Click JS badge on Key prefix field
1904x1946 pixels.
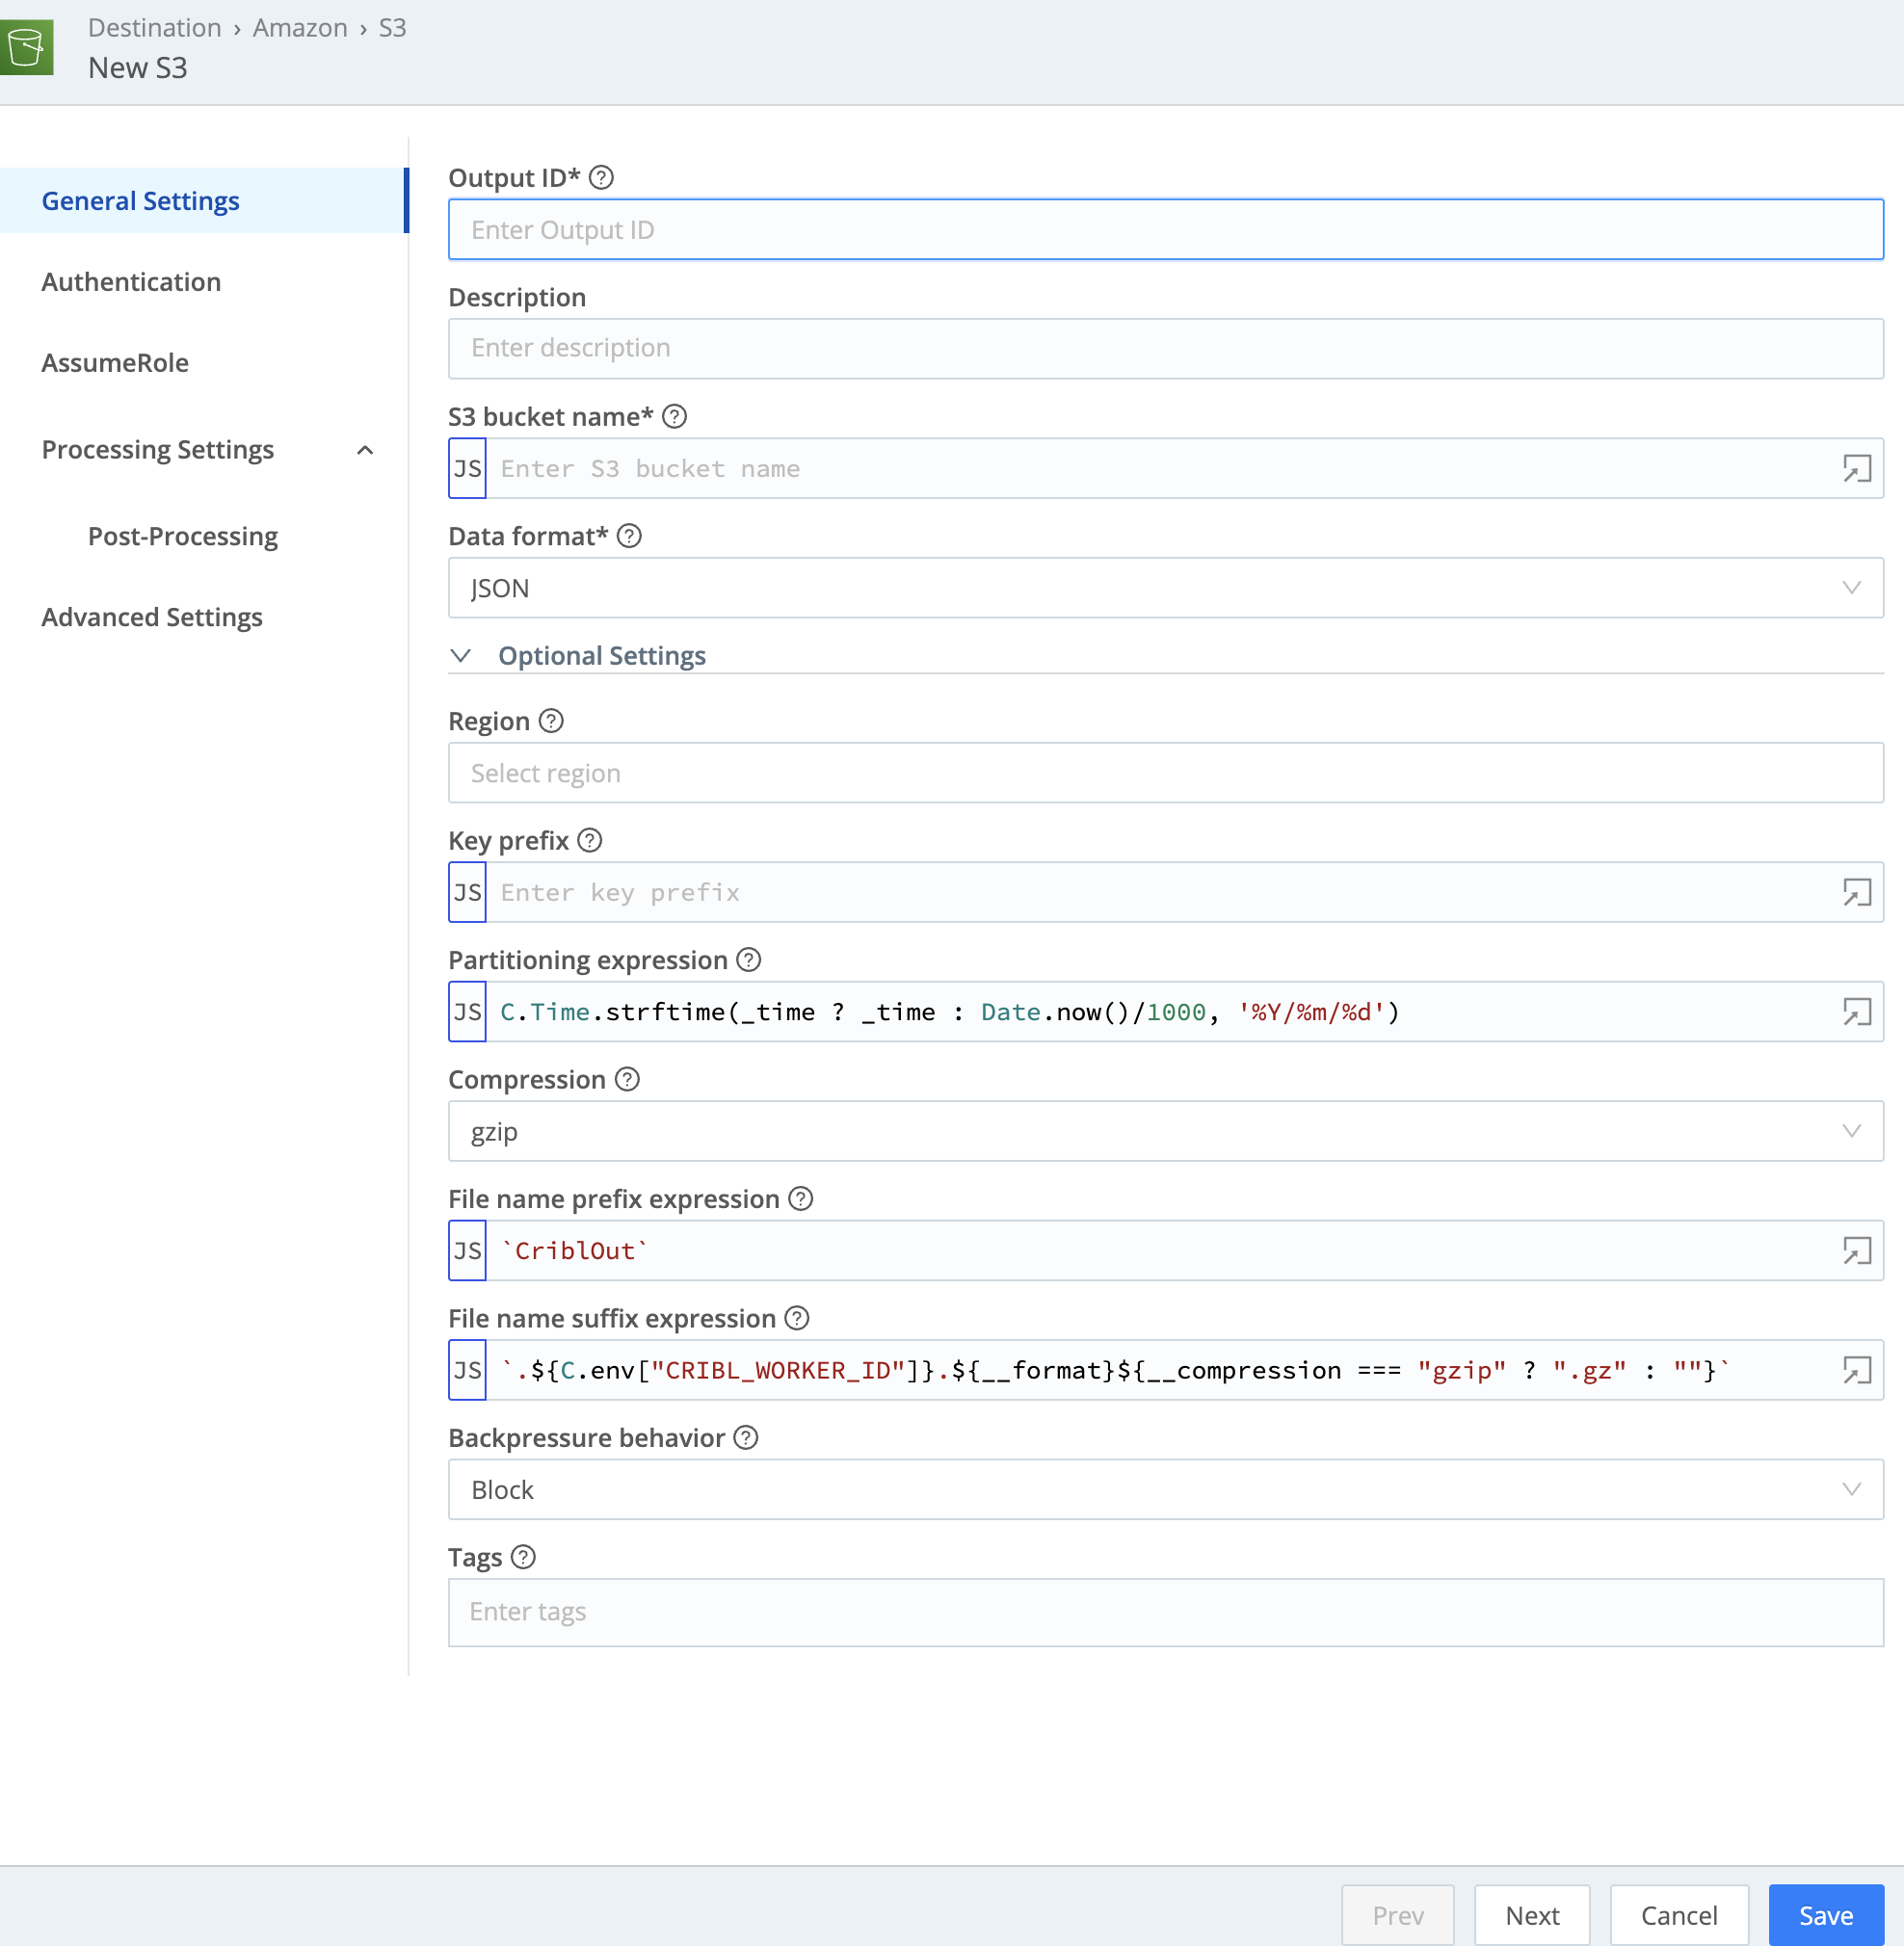pos(467,892)
